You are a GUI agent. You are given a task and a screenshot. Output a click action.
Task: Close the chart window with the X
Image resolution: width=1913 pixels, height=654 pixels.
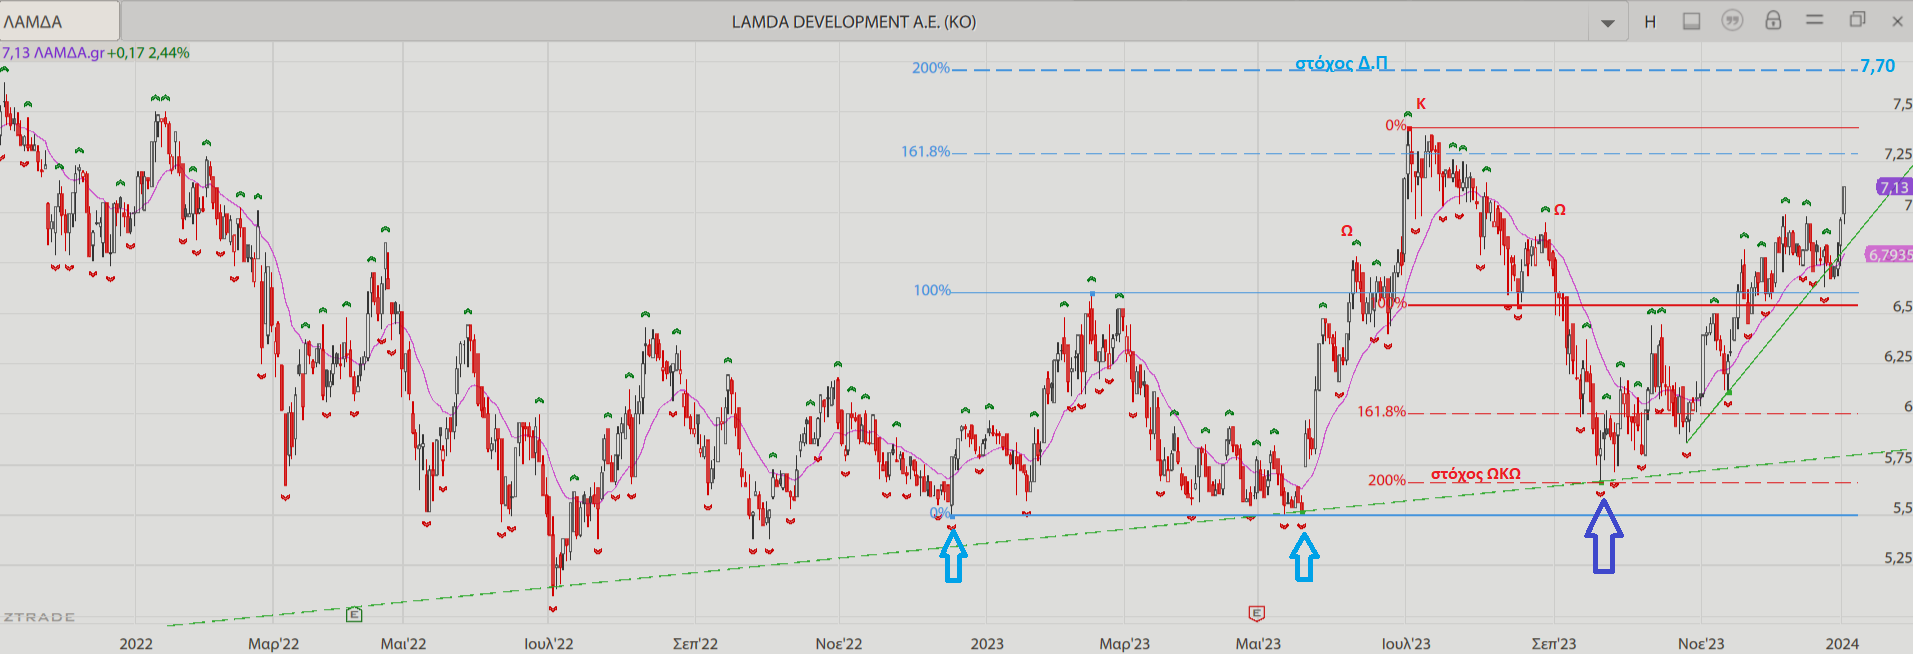(x=1897, y=21)
